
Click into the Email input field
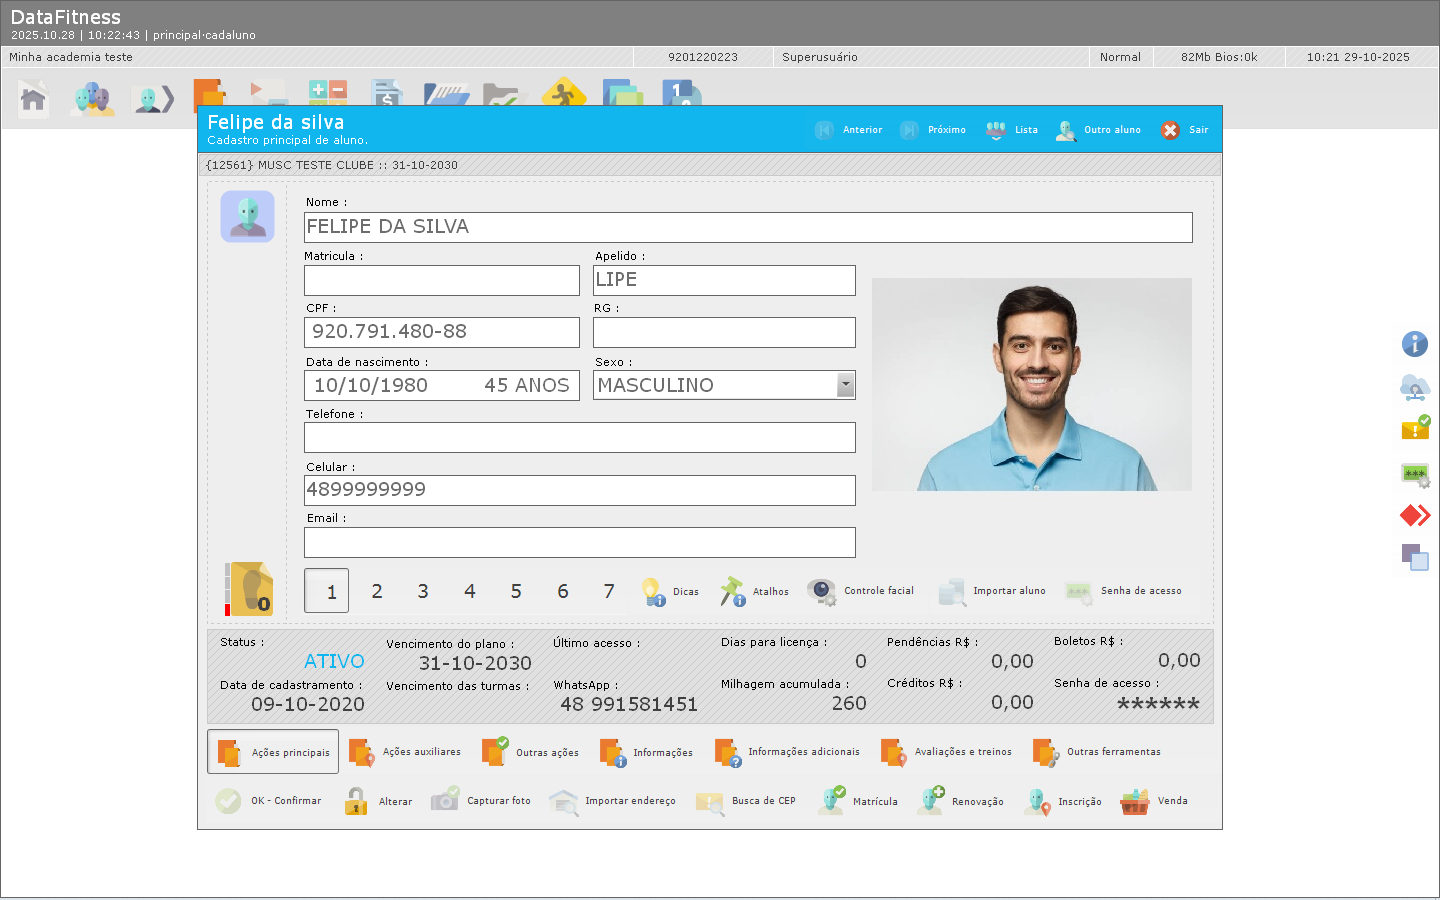pyautogui.click(x=579, y=543)
